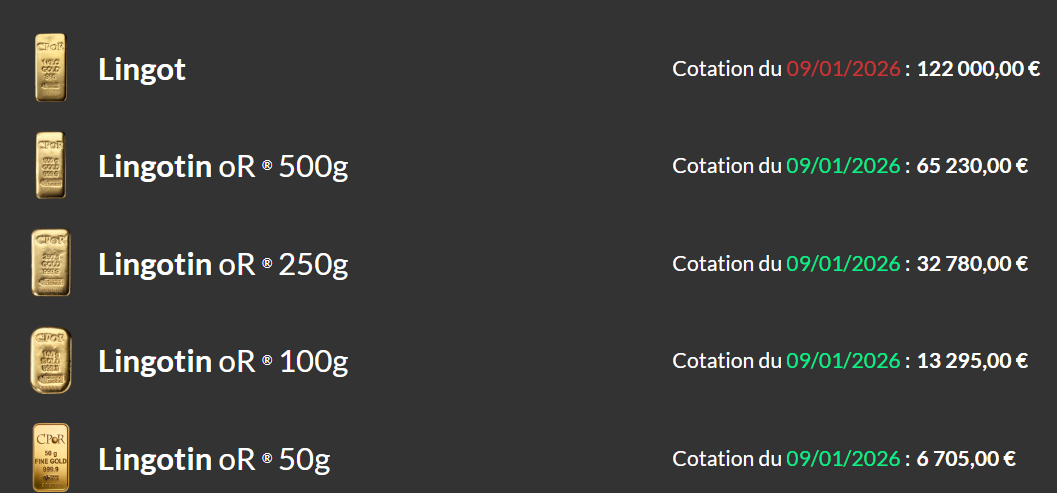Click the green quotation date for Lingotin 50g
This screenshot has height=493, width=1057.
[843, 459]
